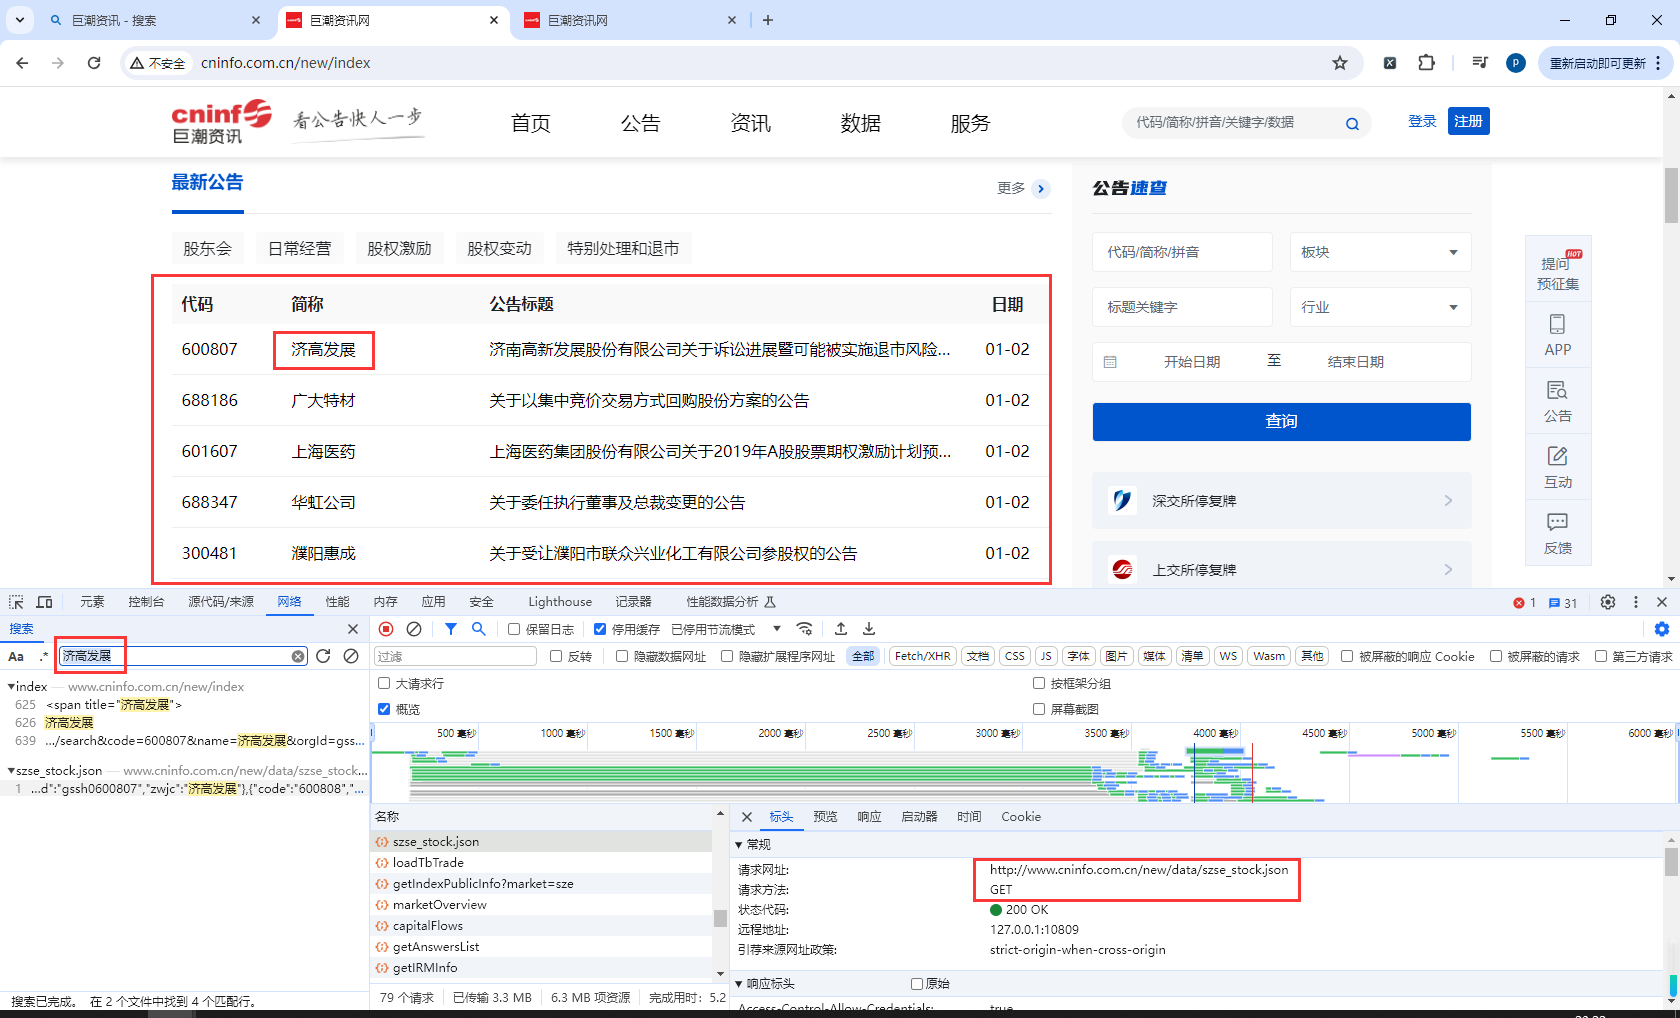Toggle the network filter funnel icon
This screenshot has height=1018, width=1680.
(x=451, y=629)
